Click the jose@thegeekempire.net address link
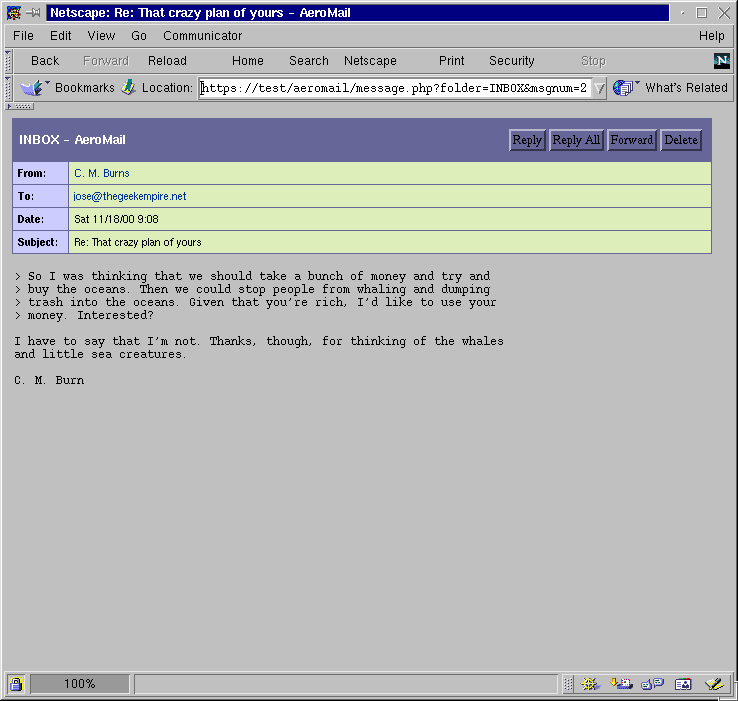738x701 pixels. click(x=130, y=196)
